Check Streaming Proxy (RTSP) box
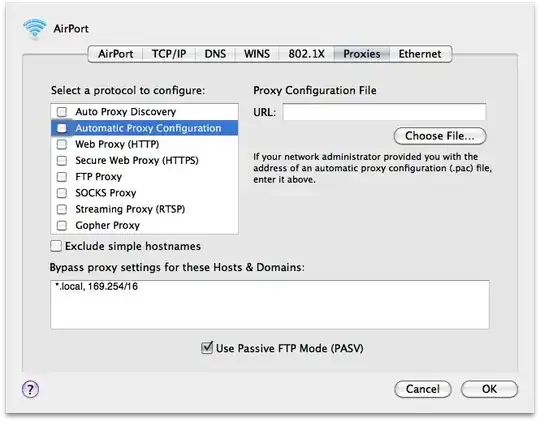540x422 pixels. click(62, 209)
